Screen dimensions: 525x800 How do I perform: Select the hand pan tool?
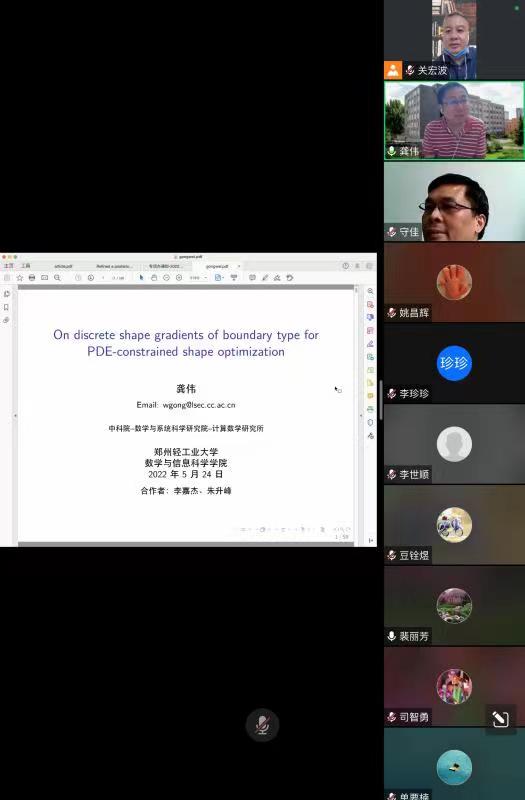tap(154, 278)
